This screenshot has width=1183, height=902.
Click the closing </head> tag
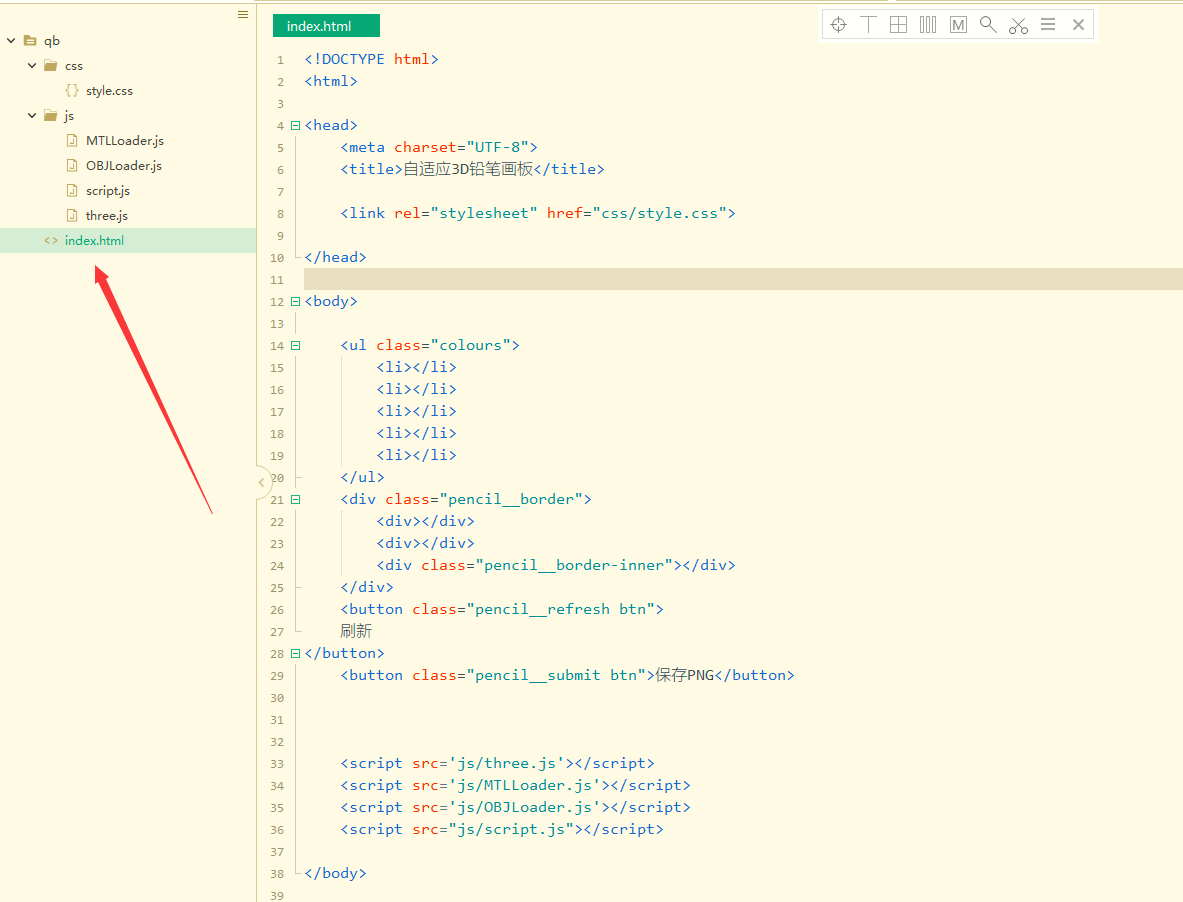336,257
